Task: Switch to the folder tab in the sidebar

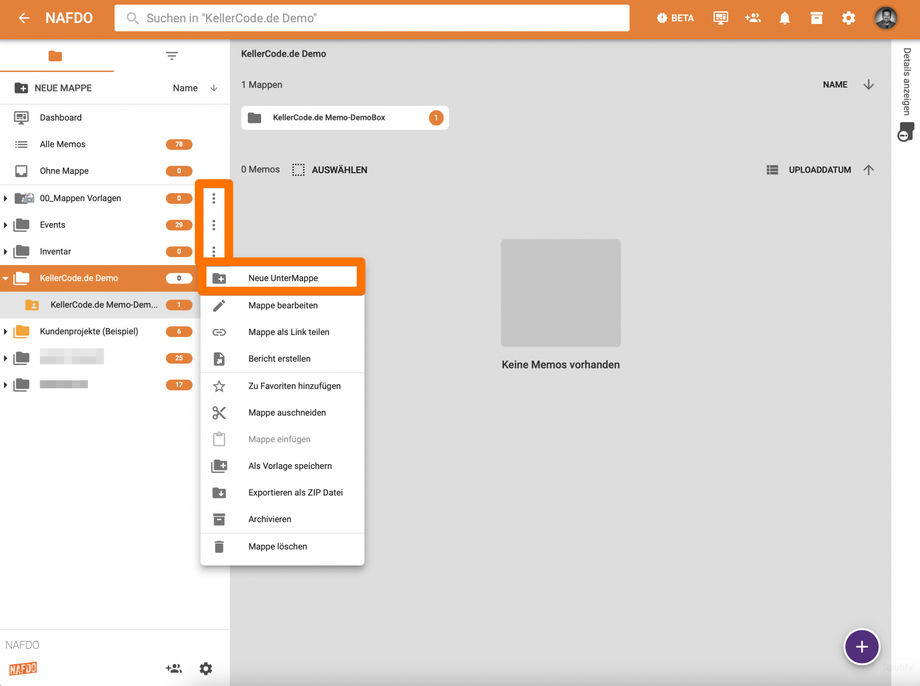Action: coord(55,56)
